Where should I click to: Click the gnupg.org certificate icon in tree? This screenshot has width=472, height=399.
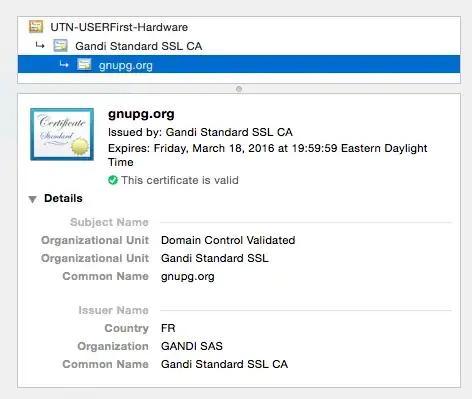[84, 65]
